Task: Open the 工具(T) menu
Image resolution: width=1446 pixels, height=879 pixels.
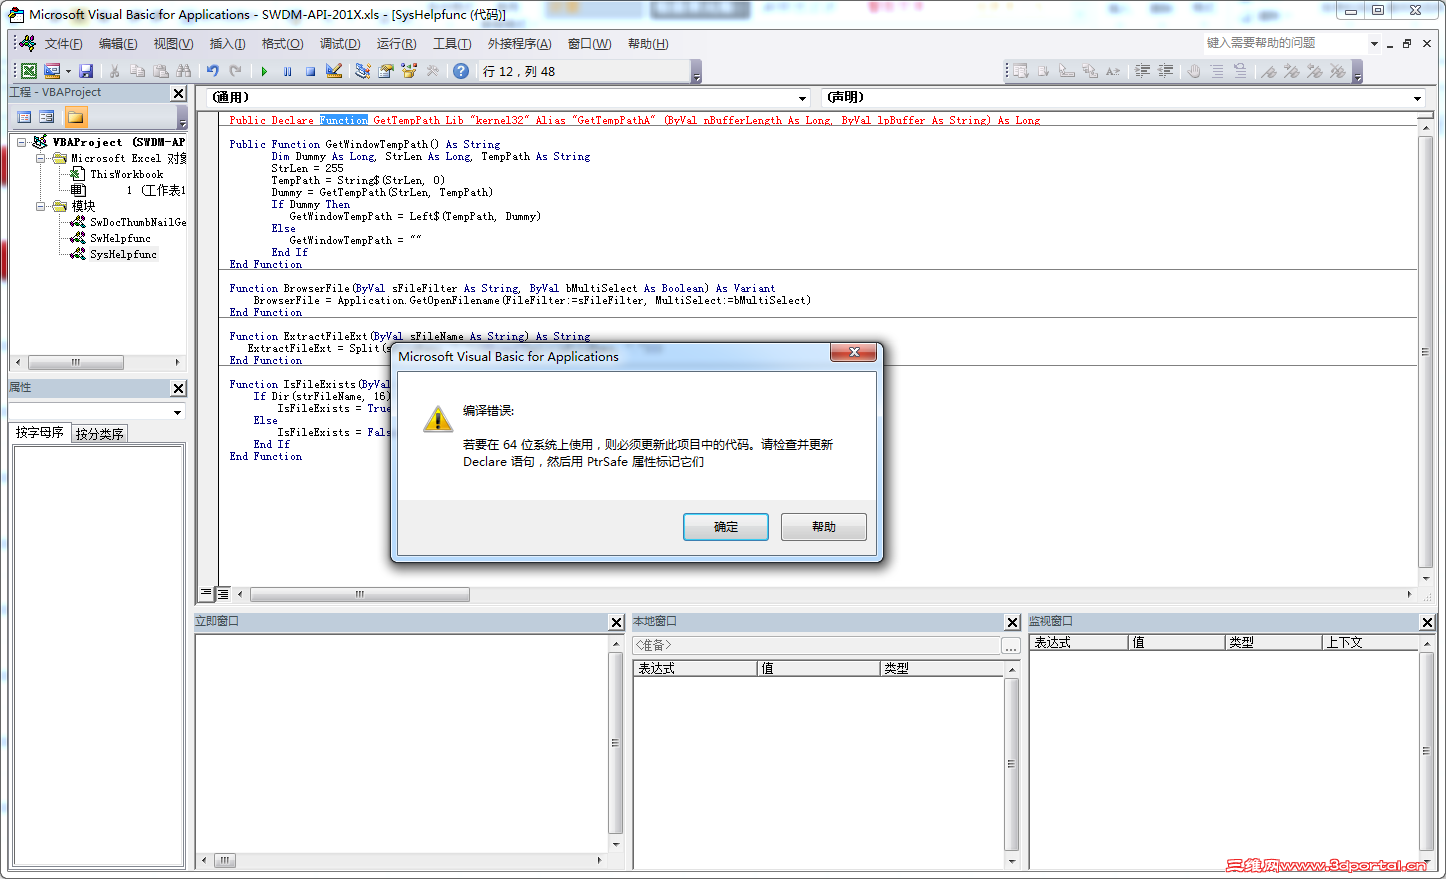Action: pyautogui.click(x=452, y=44)
